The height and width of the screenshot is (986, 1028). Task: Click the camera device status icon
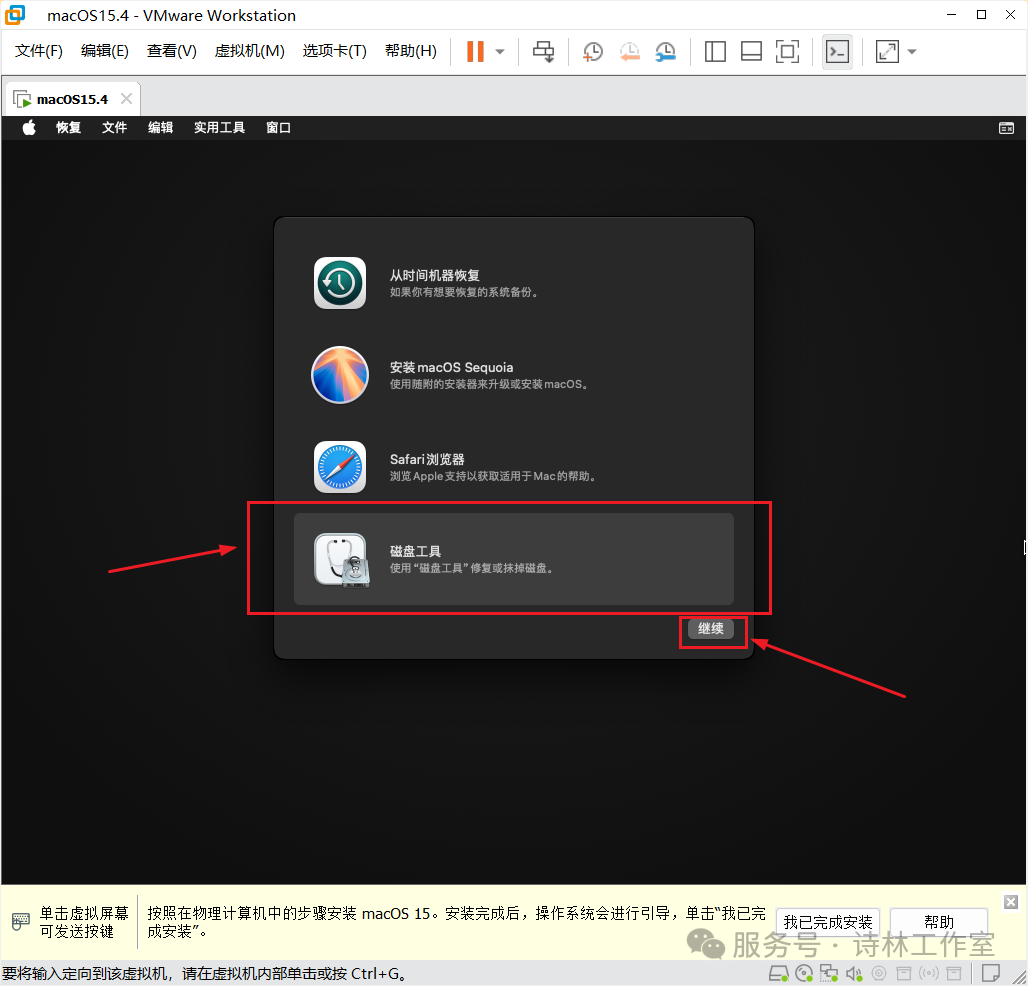879,974
